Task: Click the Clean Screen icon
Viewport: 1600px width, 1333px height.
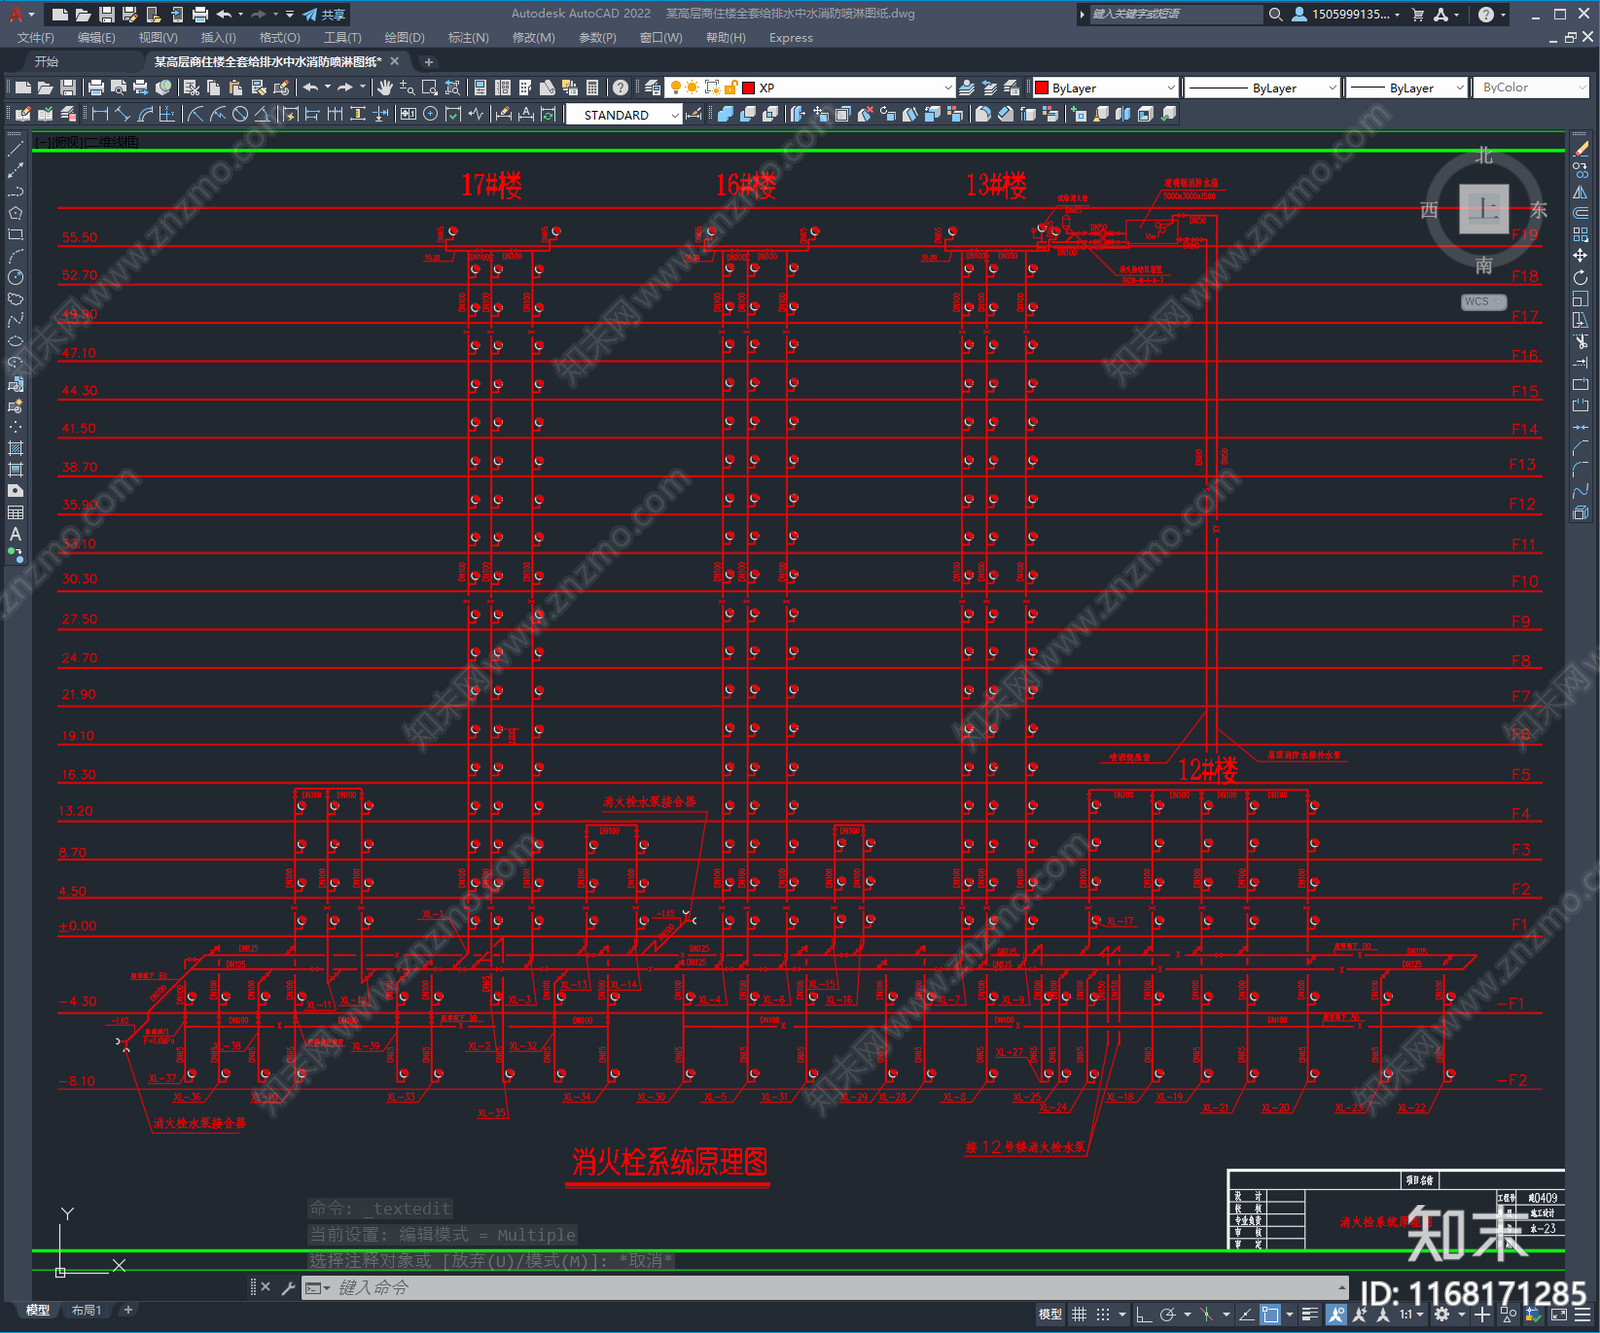Action: point(1559,1314)
